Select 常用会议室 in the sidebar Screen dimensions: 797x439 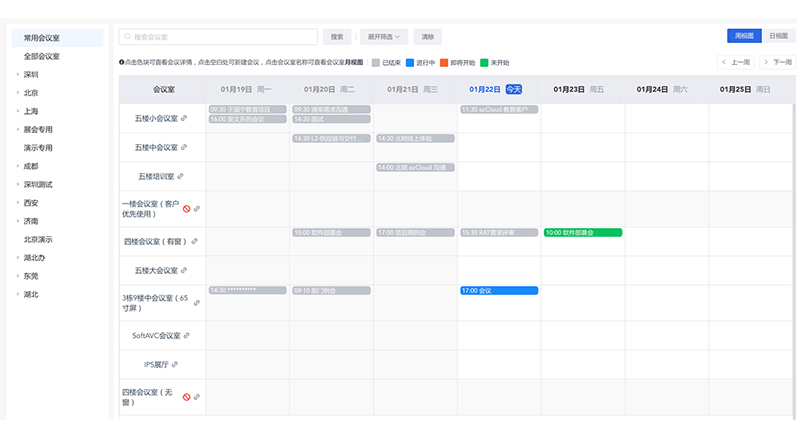pos(42,38)
